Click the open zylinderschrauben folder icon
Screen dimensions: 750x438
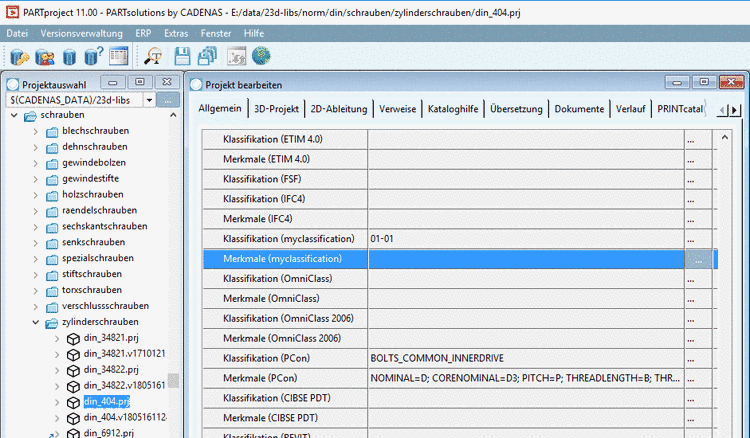click(x=52, y=323)
